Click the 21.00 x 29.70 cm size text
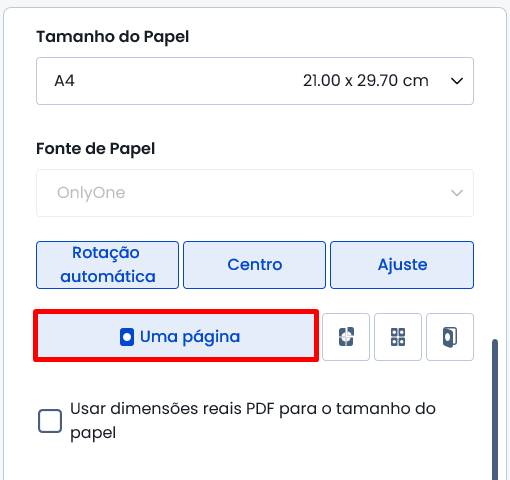The width and height of the screenshot is (510, 480). (366, 81)
